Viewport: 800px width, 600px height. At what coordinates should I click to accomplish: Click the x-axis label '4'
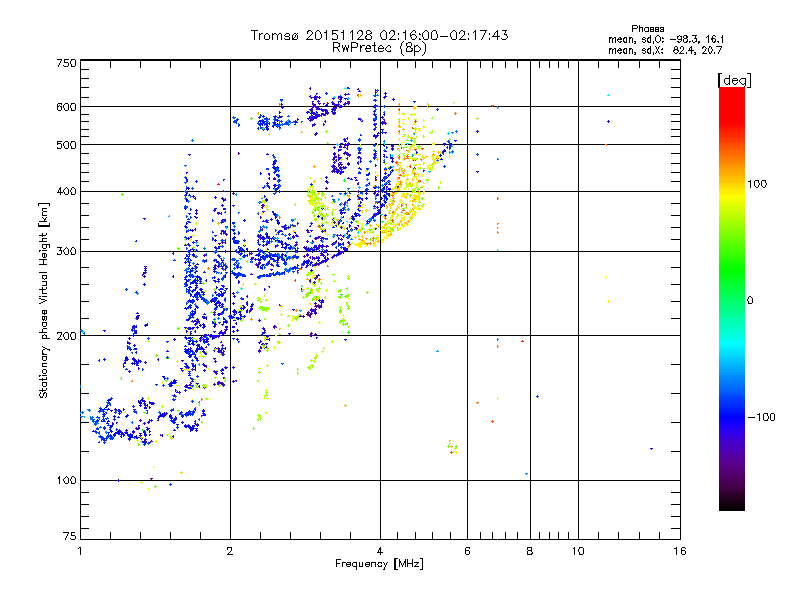coord(380,551)
